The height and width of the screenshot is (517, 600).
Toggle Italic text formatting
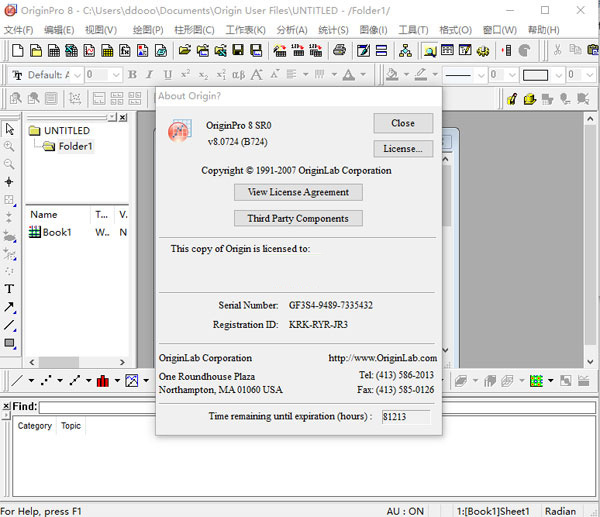click(149, 75)
